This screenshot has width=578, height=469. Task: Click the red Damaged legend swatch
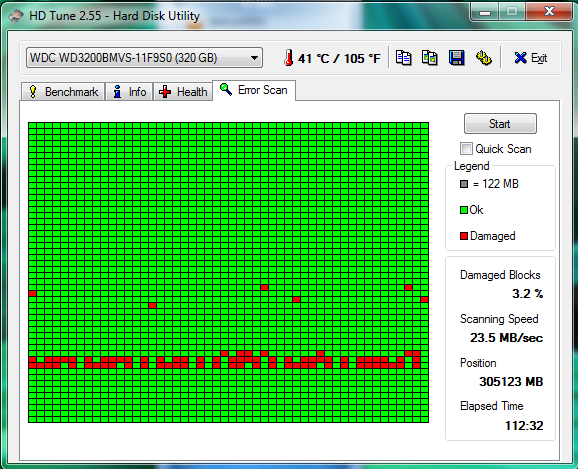[x=464, y=236]
